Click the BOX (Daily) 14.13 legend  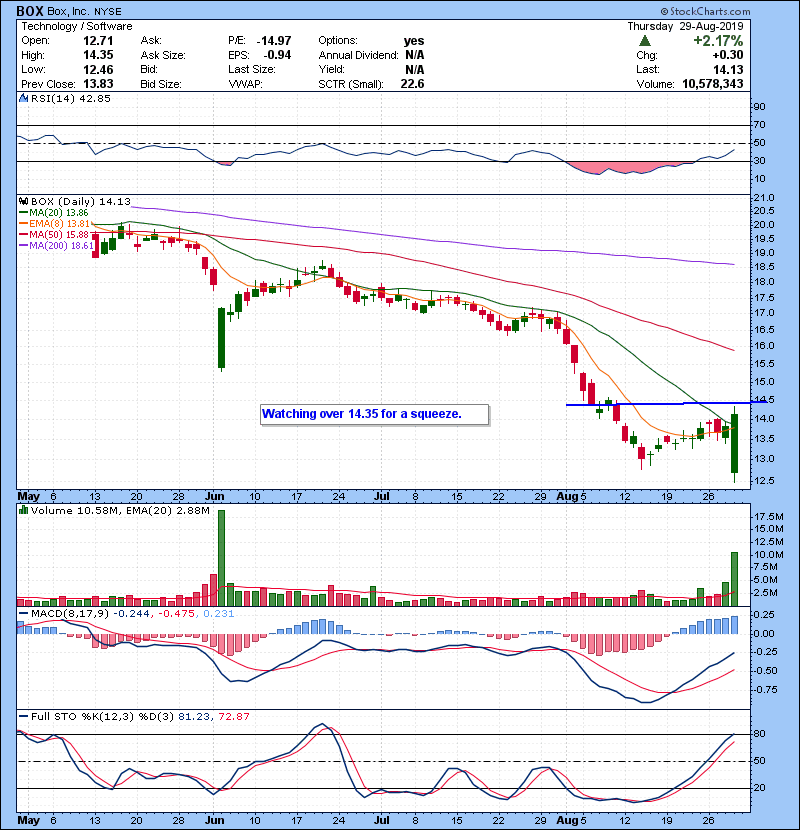tap(80, 202)
